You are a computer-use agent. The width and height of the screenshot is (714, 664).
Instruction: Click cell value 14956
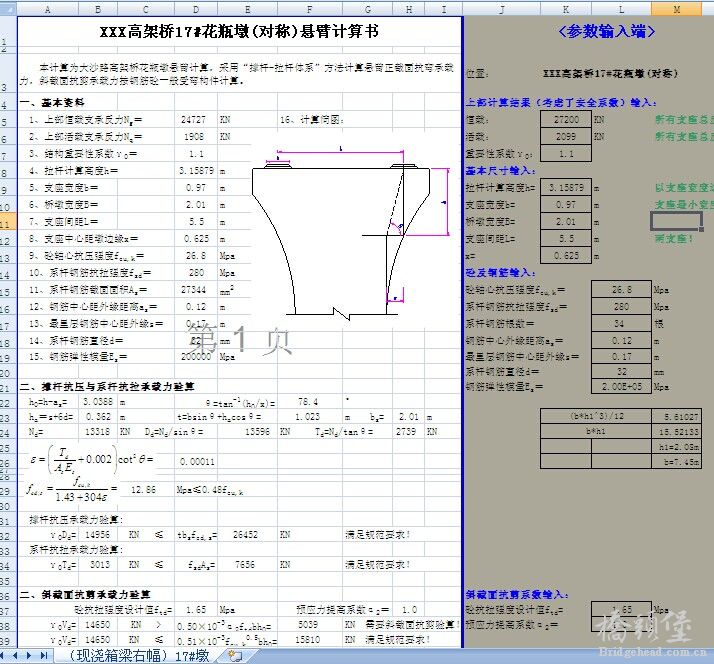pos(97,534)
